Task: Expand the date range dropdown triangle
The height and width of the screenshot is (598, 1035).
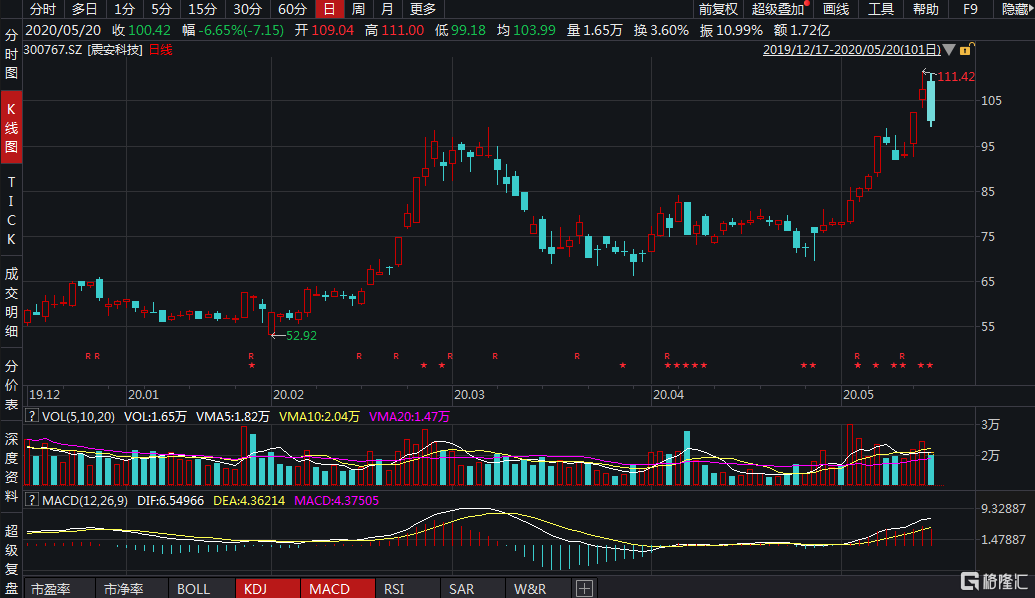Action: point(950,49)
